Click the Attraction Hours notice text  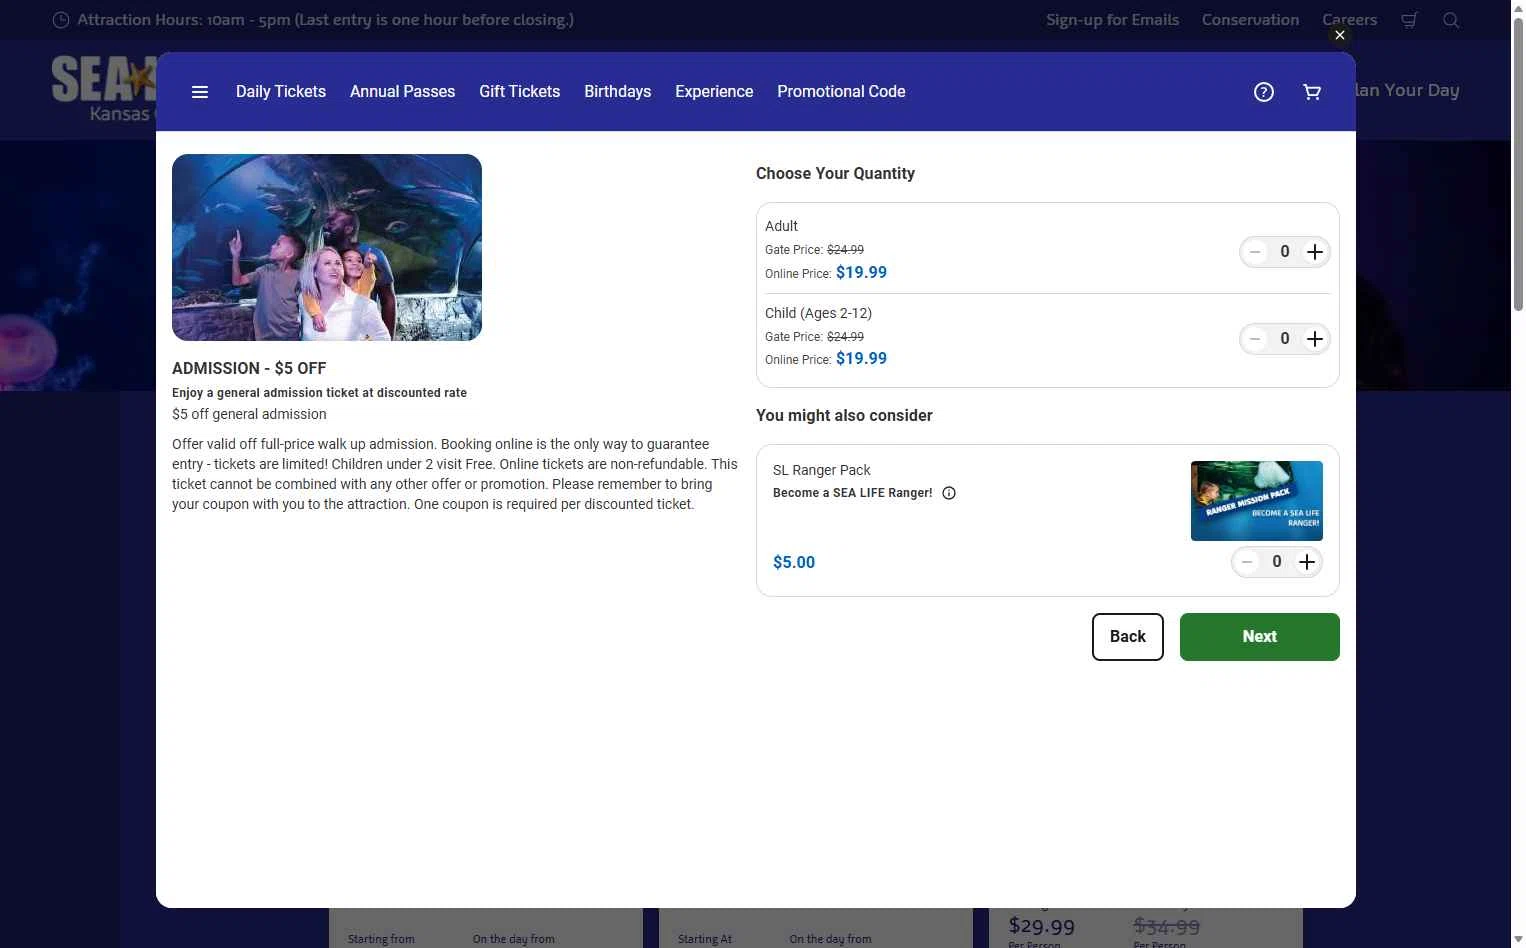point(325,20)
